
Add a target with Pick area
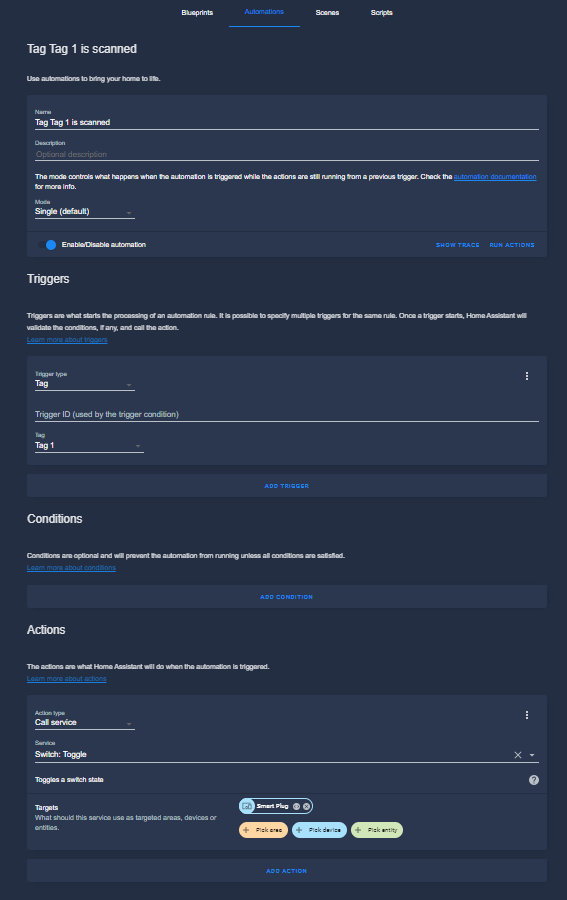point(263,830)
